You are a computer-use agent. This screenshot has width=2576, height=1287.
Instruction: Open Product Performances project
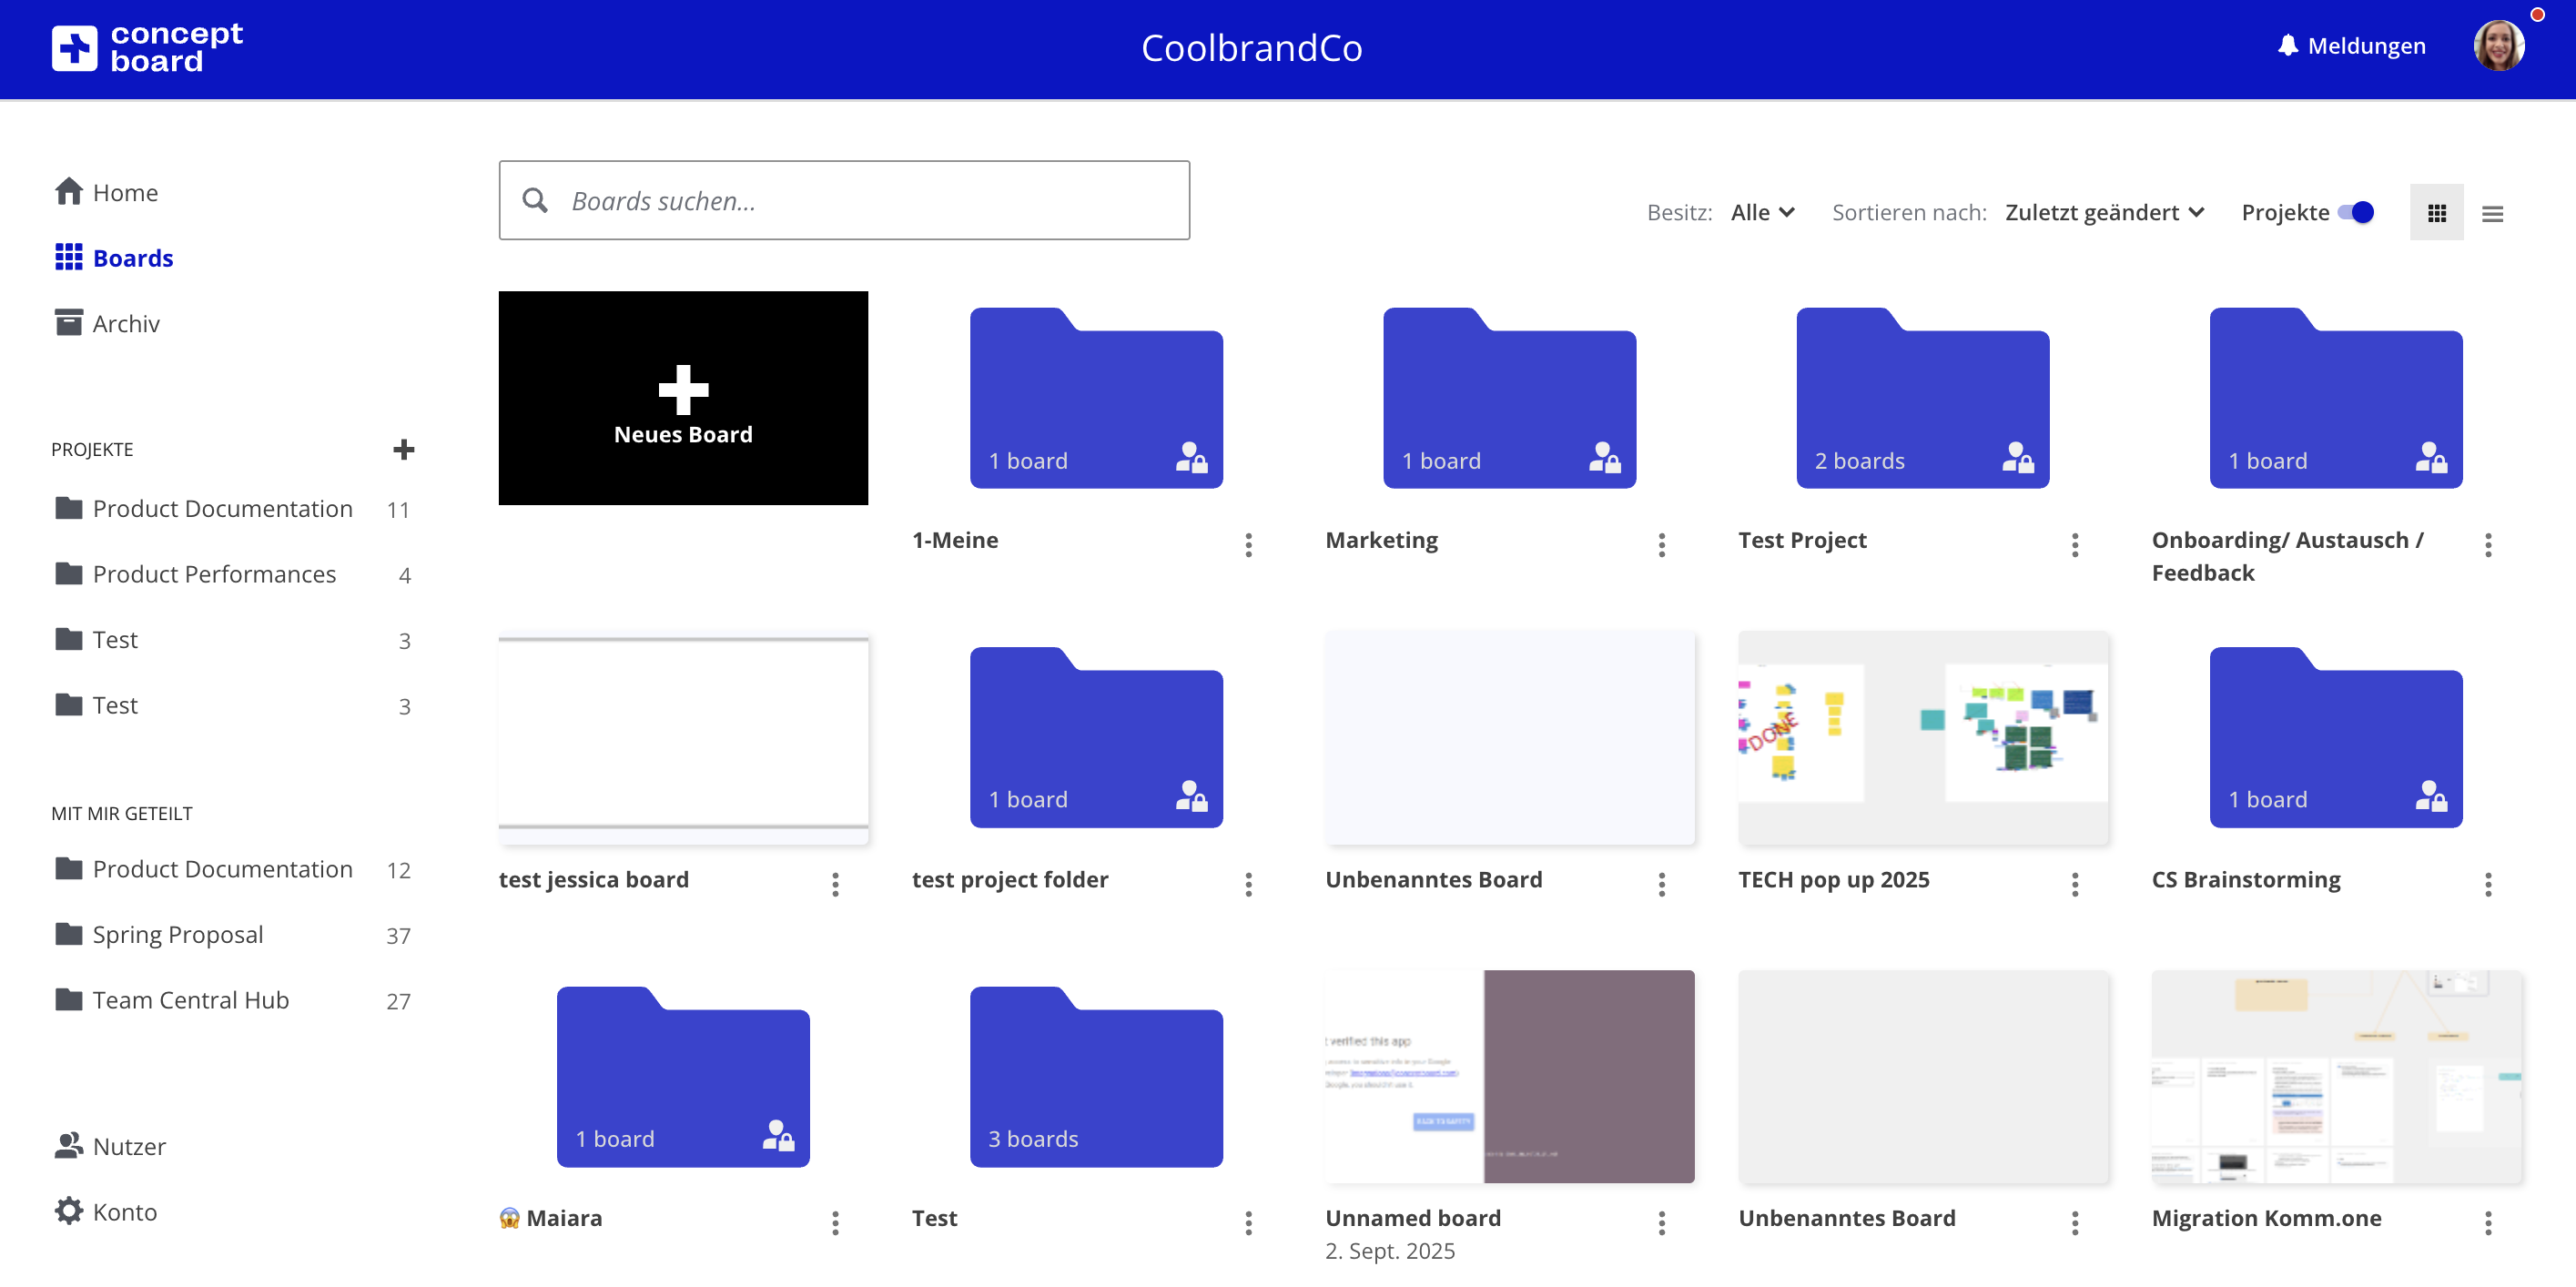coord(214,574)
